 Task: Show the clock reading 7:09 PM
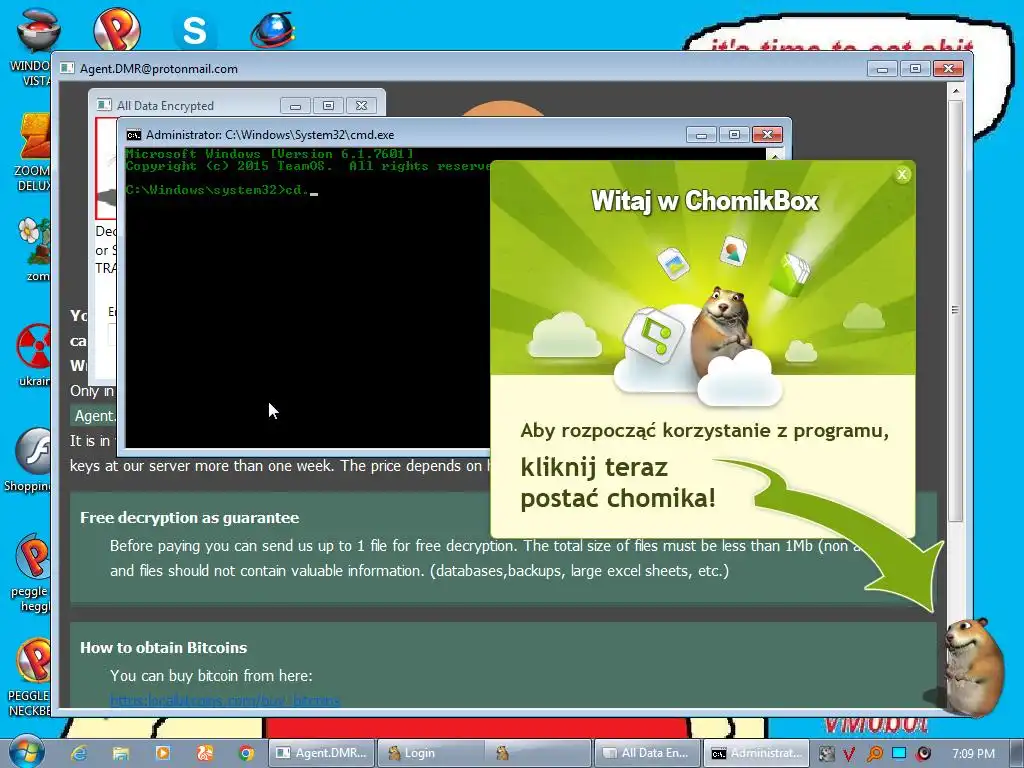click(x=973, y=754)
